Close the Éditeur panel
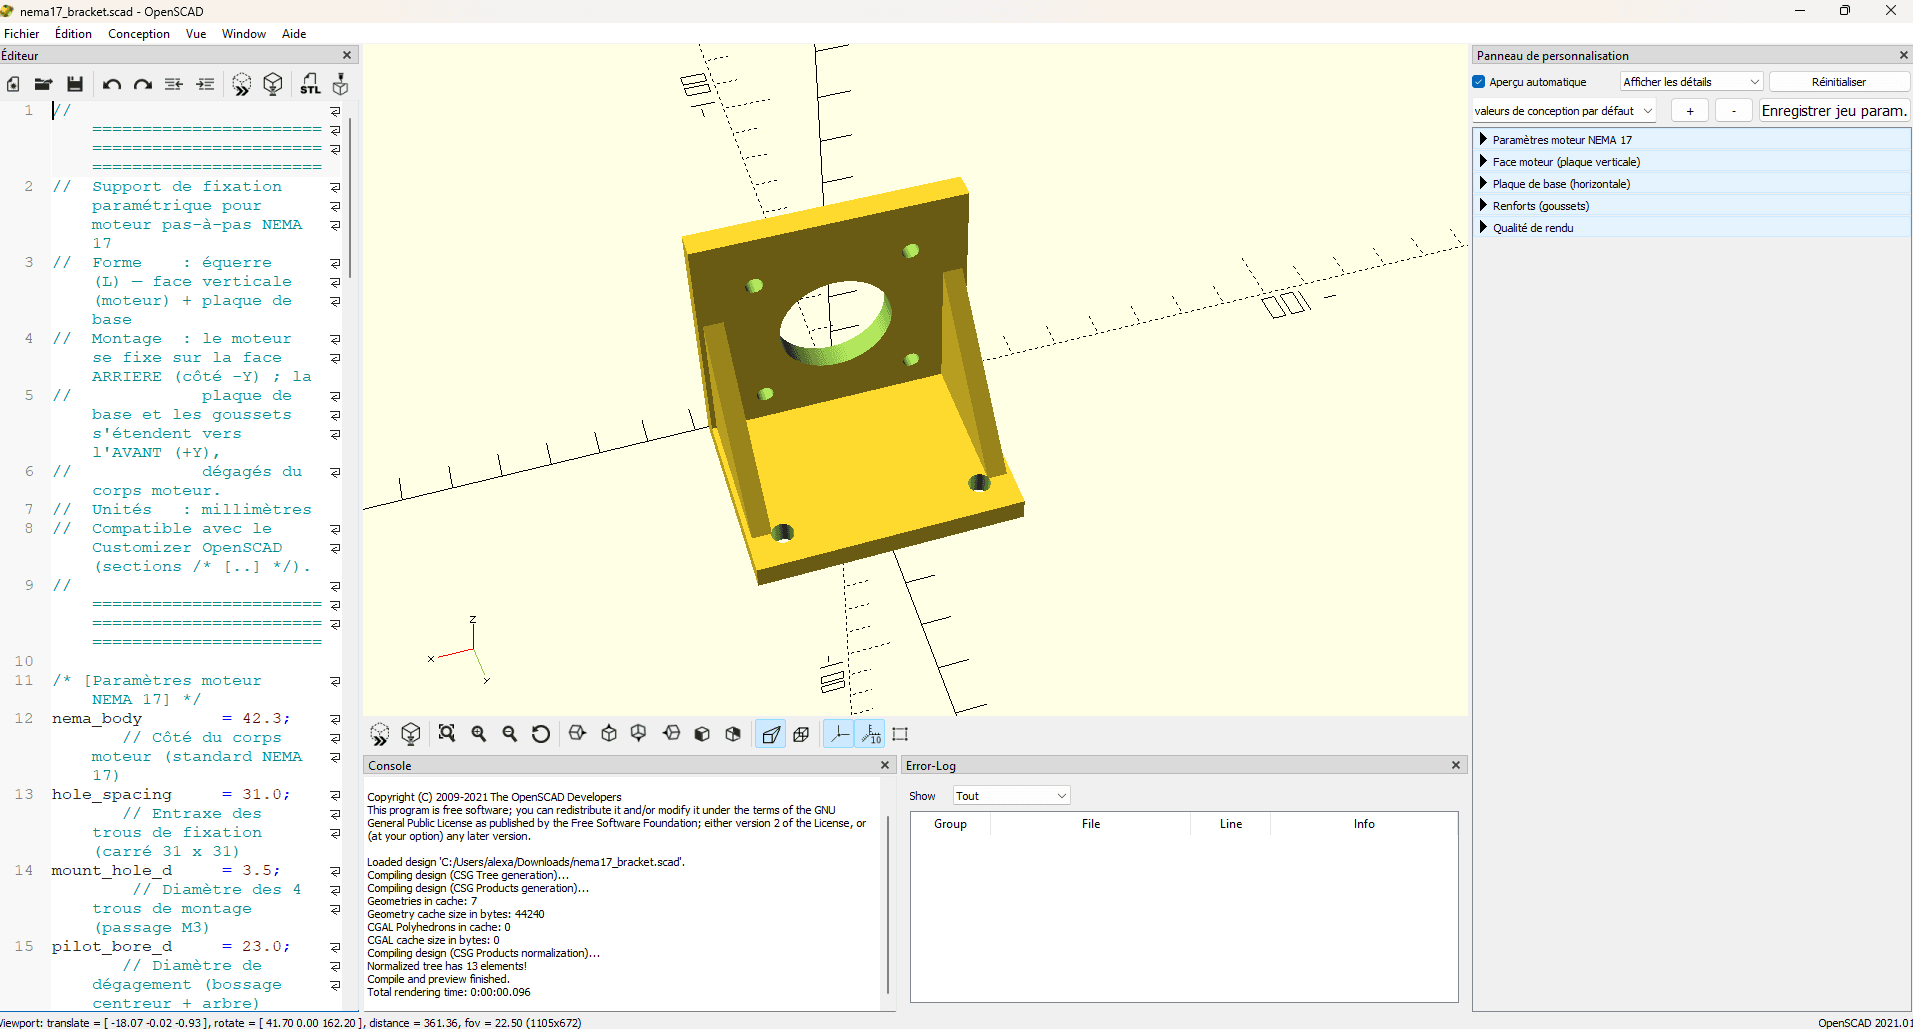 [347, 56]
